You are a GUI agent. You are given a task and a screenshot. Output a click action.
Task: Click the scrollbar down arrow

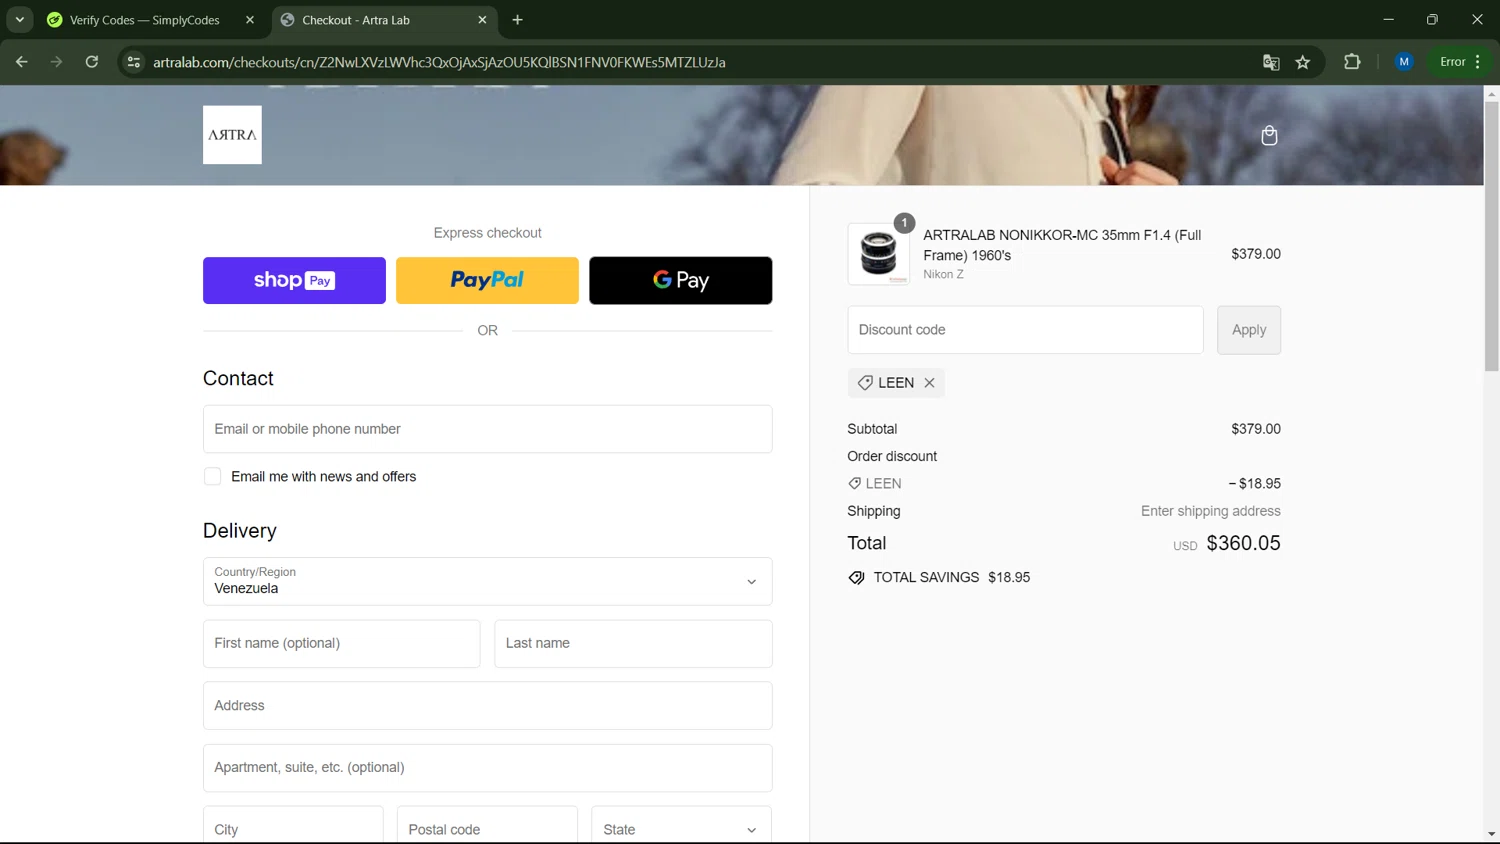tap(1491, 834)
